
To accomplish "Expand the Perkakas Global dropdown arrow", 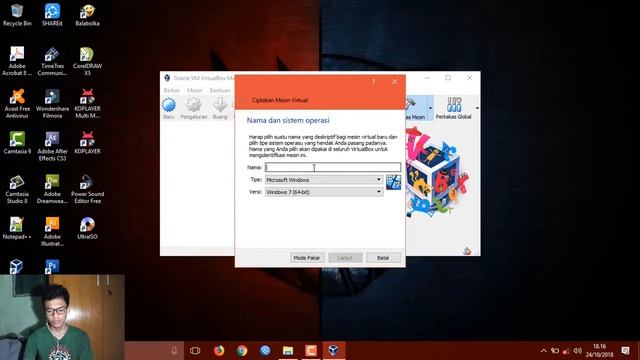I will [x=477, y=108].
